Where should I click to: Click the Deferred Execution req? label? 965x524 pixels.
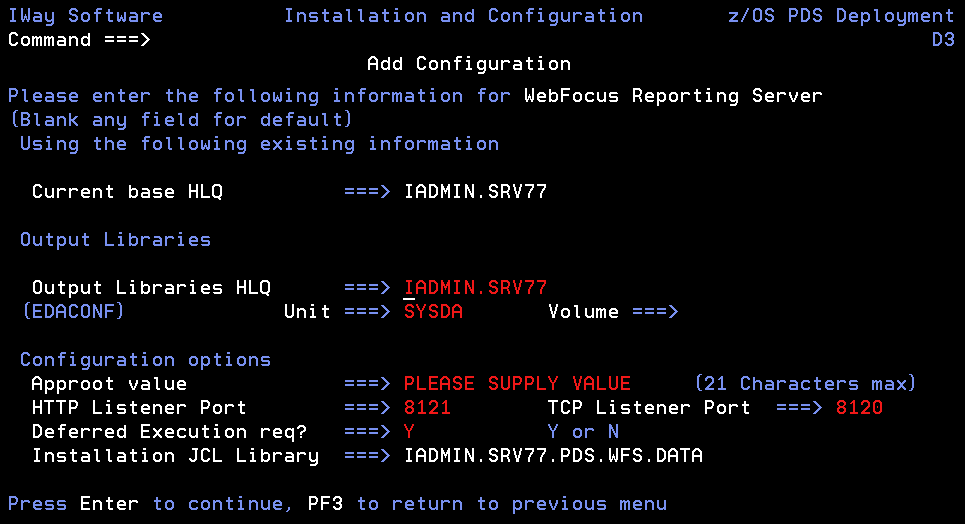pyautogui.click(x=169, y=432)
